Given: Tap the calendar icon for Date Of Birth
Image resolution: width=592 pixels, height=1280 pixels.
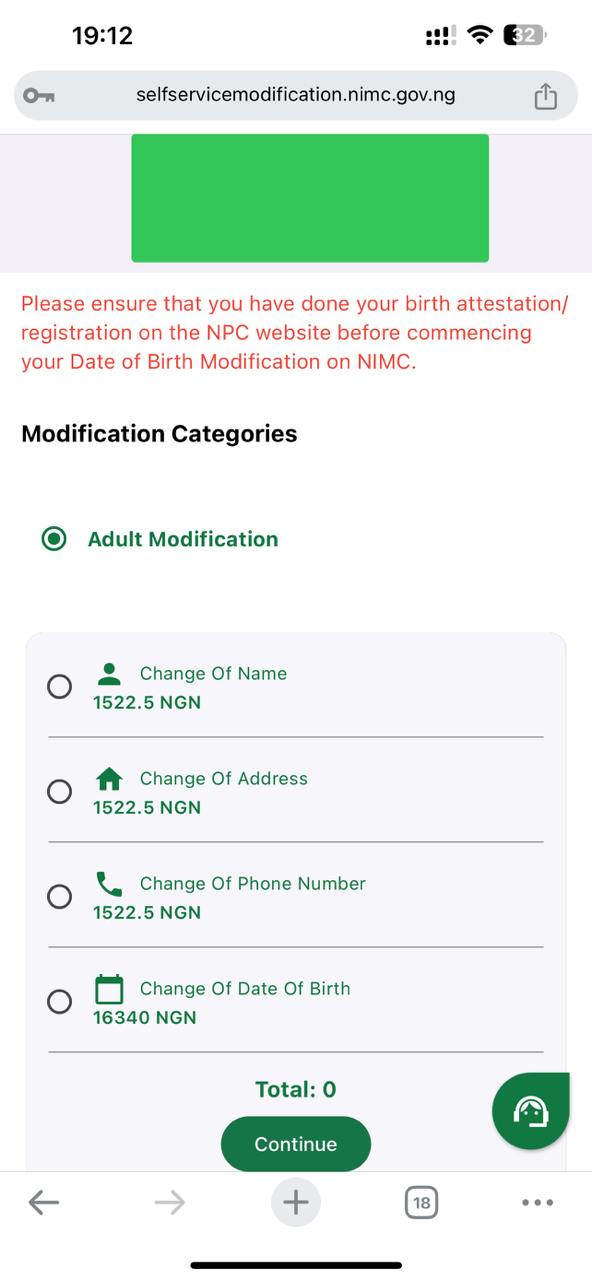Looking at the screenshot, I should 109,988.
